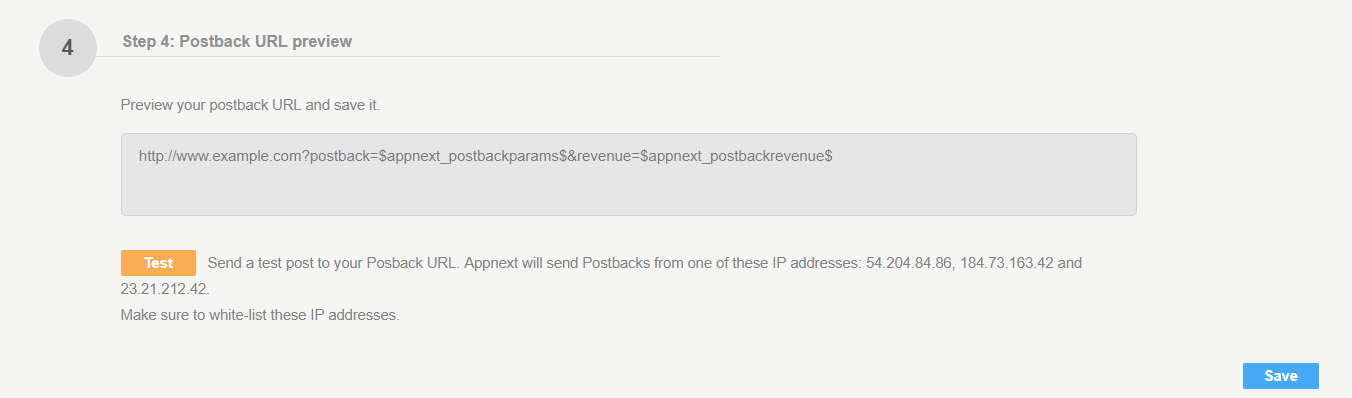
Task: Click the '&revenue=' parameter in the URL
Action: coord(604,157)
